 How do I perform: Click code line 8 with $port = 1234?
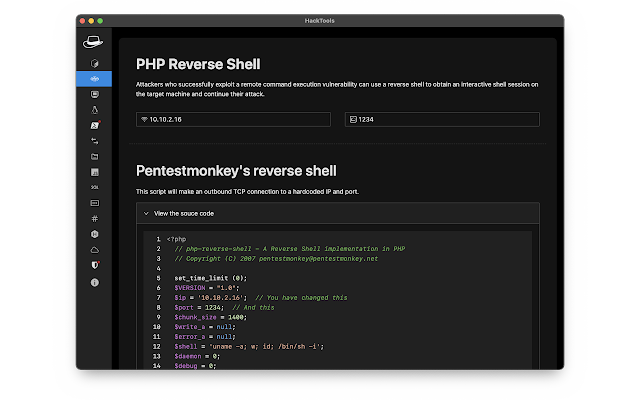click(224, 307)
